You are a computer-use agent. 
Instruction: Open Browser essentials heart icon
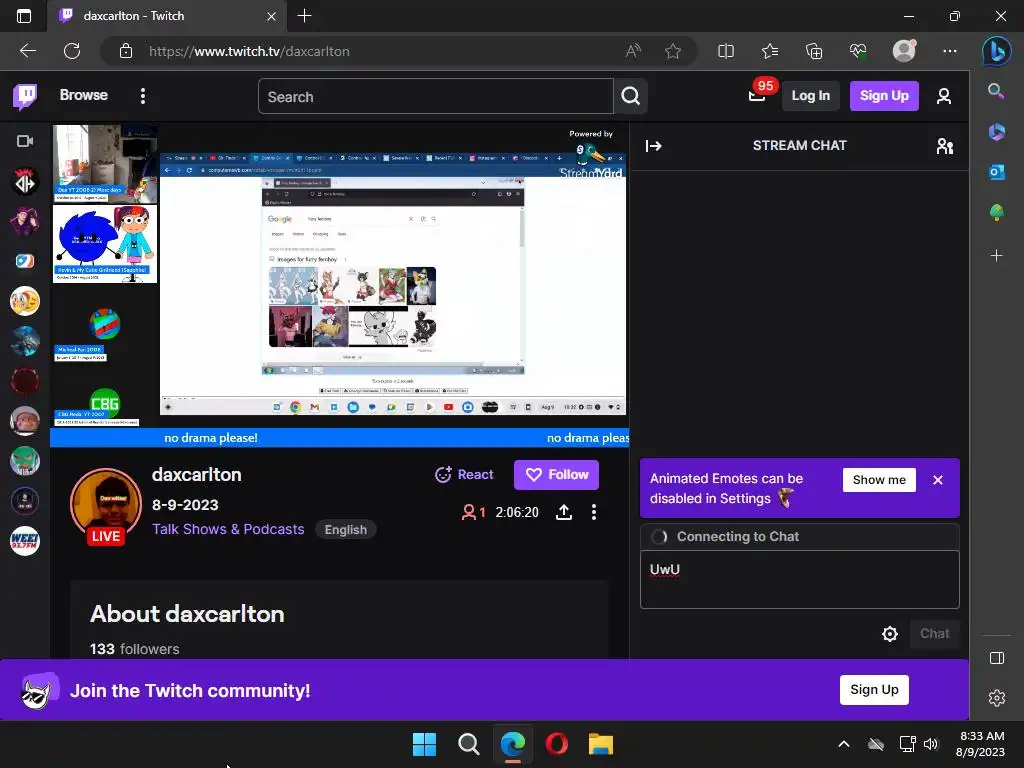[x=858, y=51]
